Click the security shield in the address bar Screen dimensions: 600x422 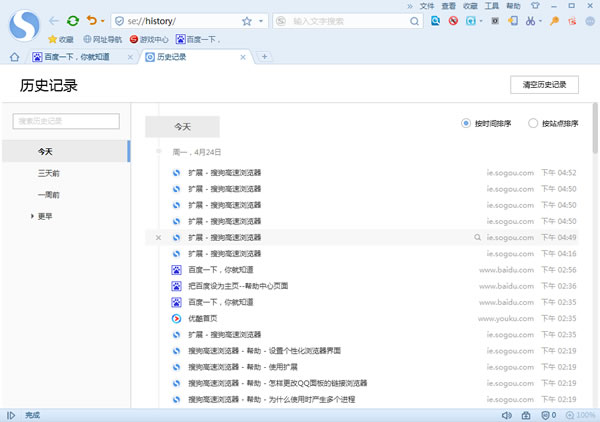point(119,21)
